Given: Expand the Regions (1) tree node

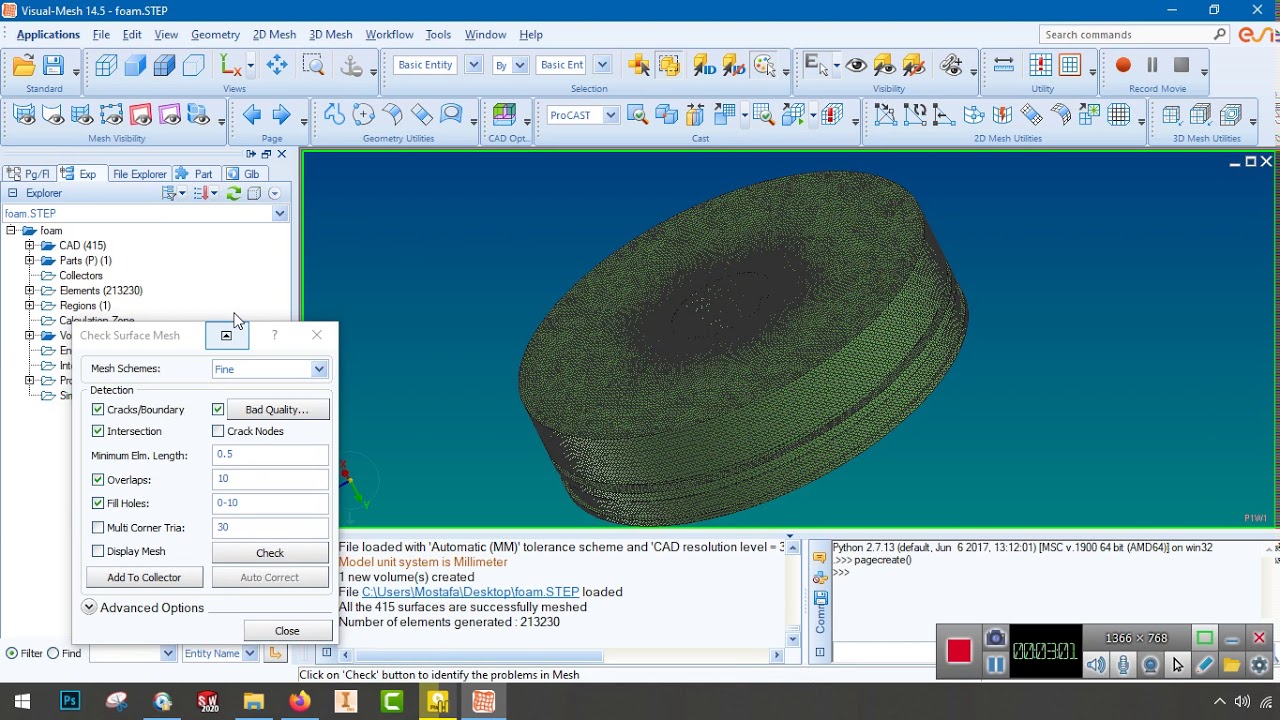Looking at the screenshot, I should point(29,305).
